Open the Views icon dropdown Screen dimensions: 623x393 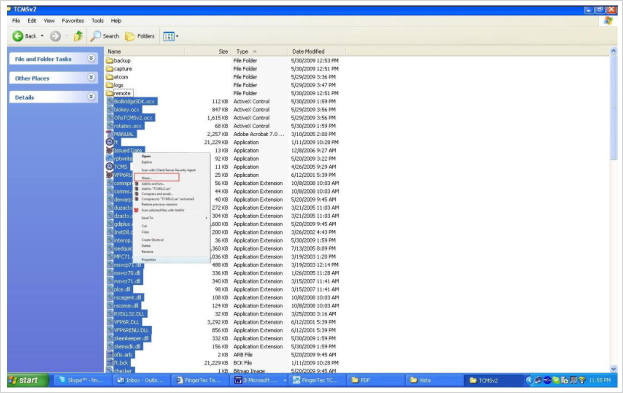[170, 37]
